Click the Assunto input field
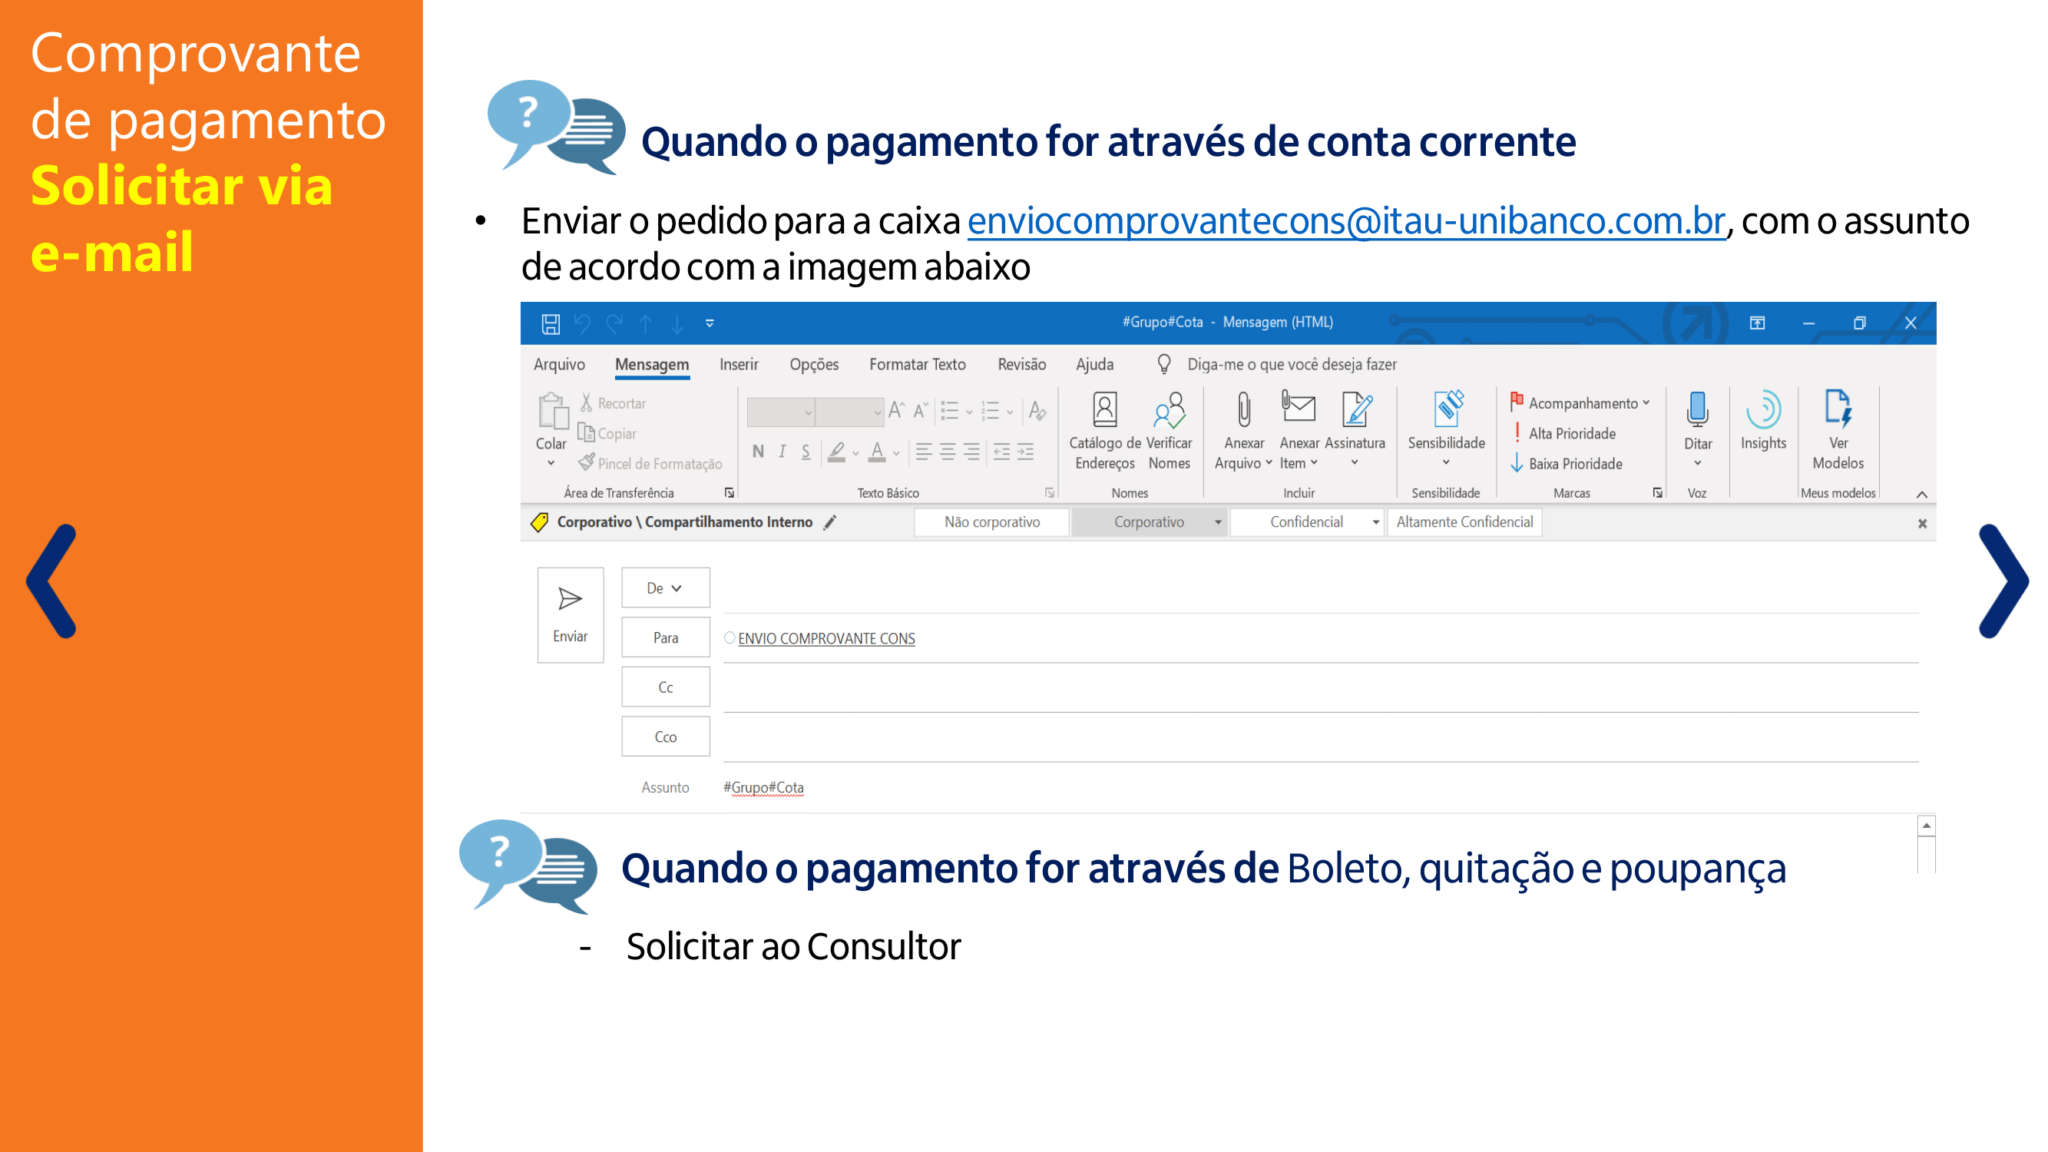Image resolution: width=2048 pixels, height=1152 pixels. 1322,786
